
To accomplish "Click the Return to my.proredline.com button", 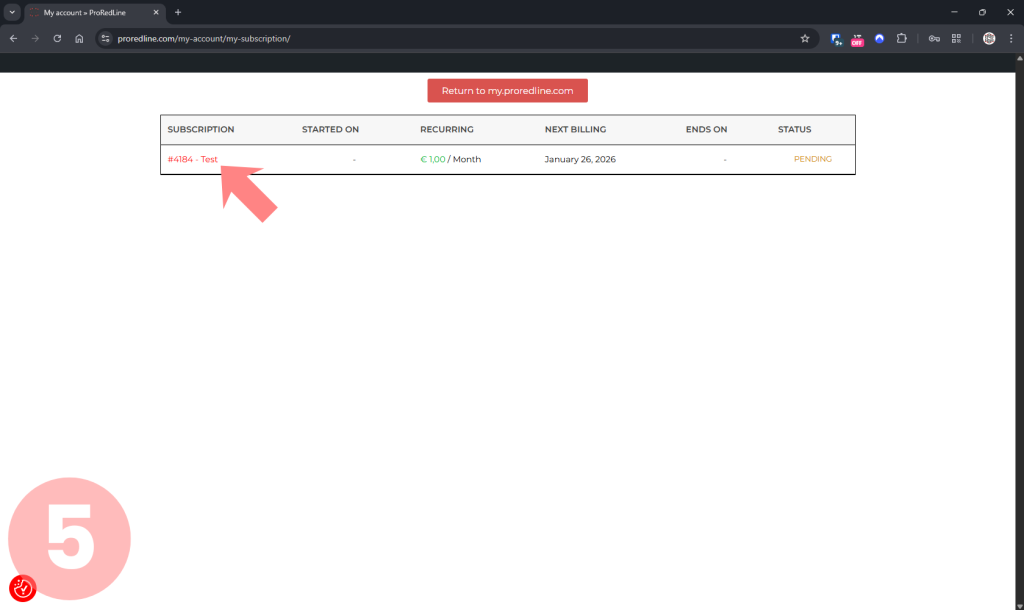I will point(507,91).
